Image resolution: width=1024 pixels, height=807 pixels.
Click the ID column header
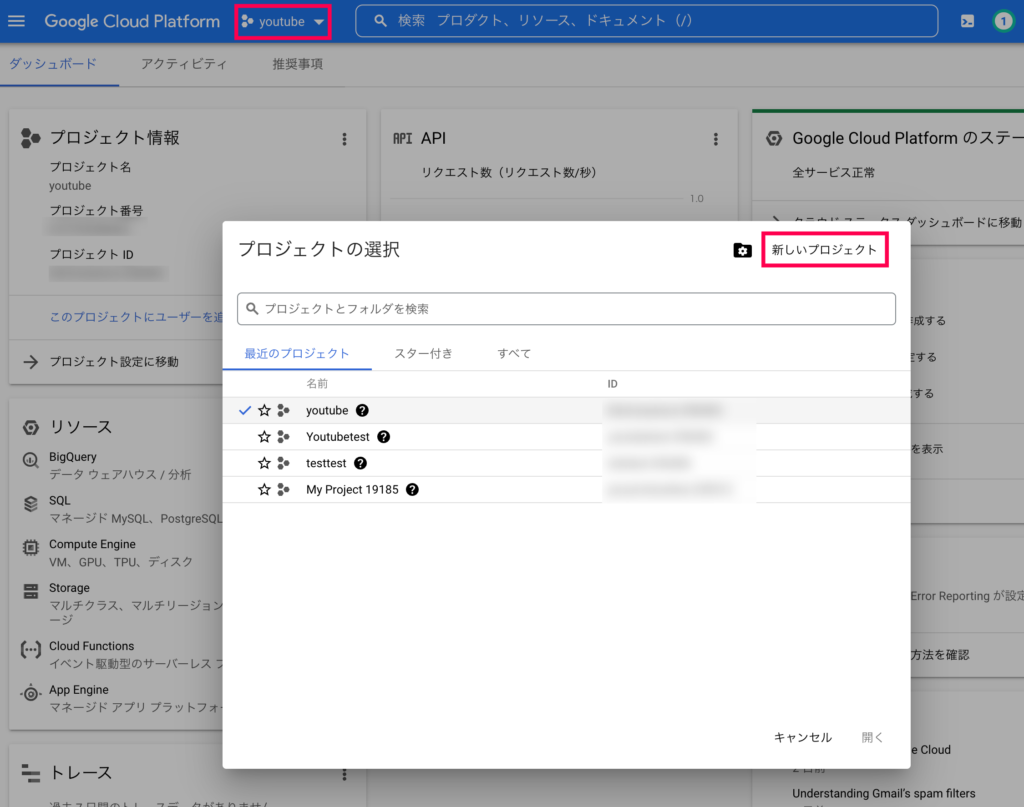click(x=612, y=384)
